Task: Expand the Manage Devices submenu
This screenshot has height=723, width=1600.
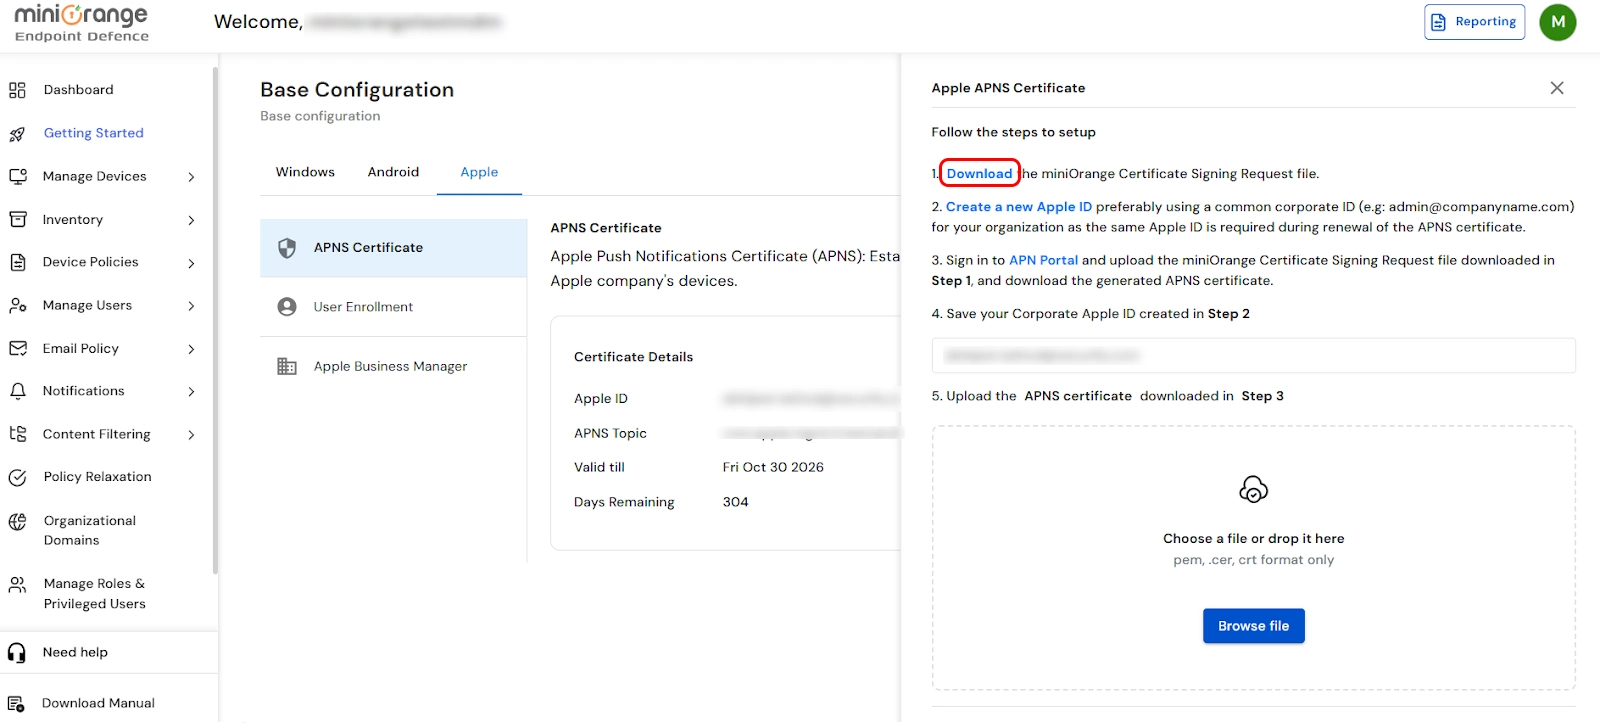Action: 191,177
